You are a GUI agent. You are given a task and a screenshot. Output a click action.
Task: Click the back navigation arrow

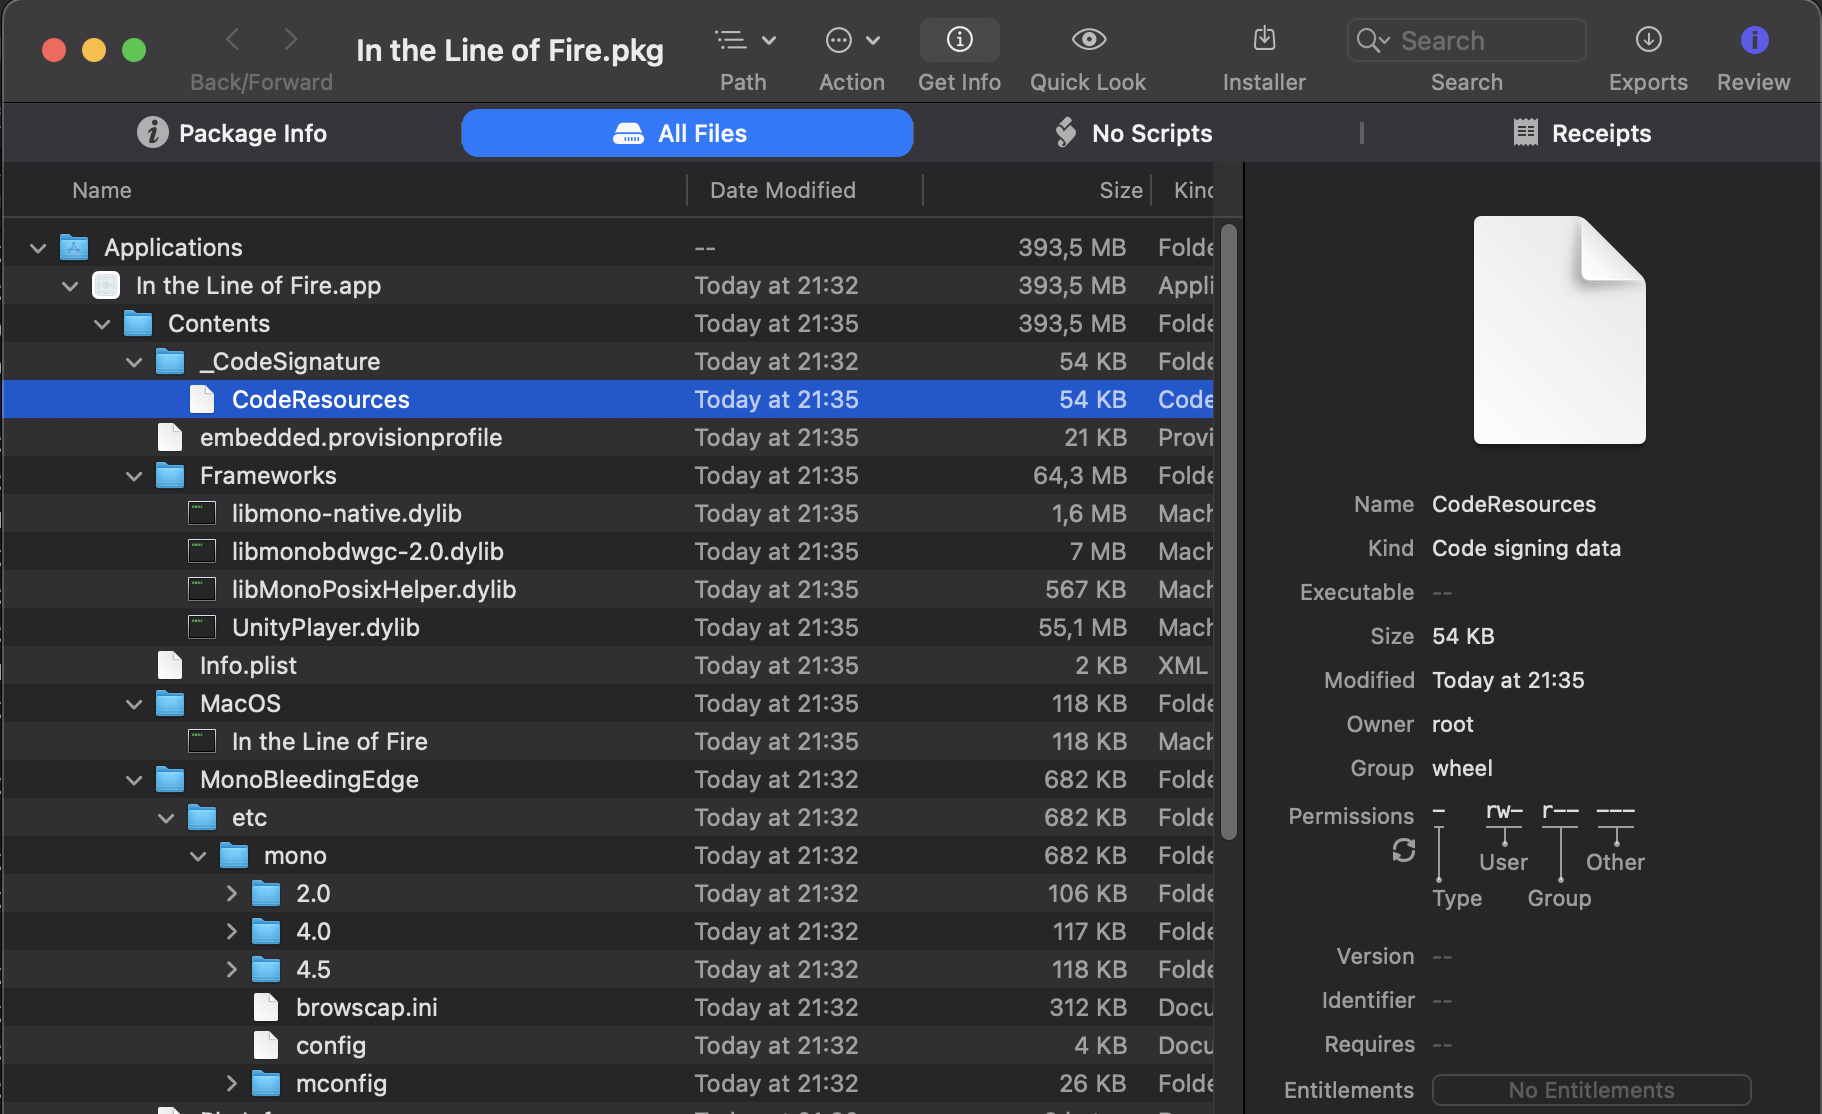pos(233,40)
